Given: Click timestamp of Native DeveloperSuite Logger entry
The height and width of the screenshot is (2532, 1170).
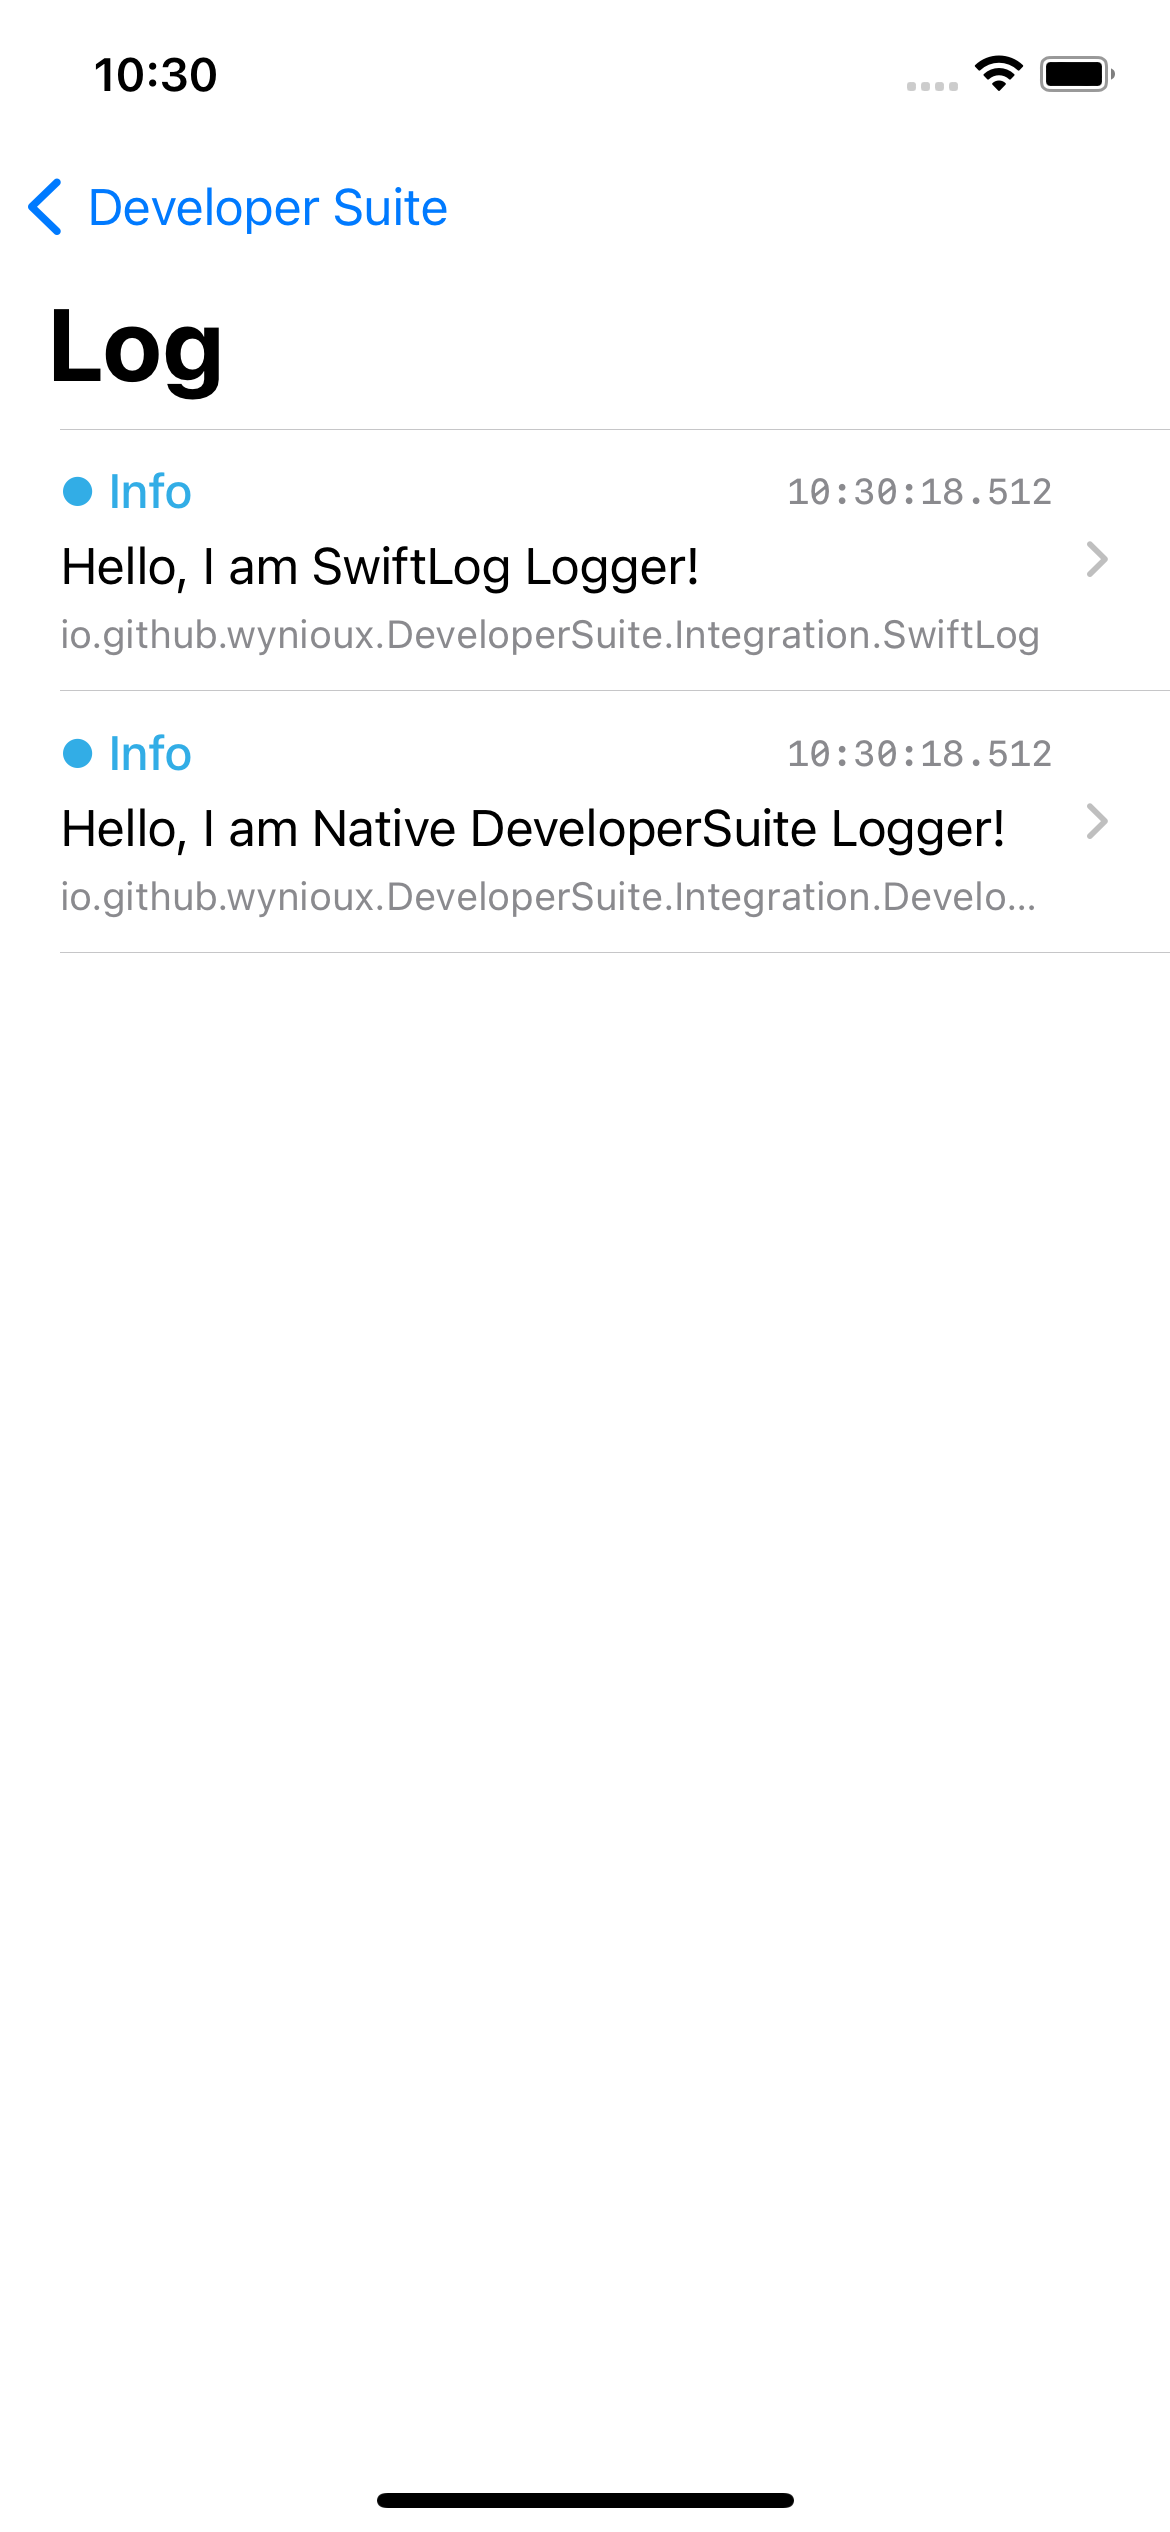Looking at the screenshot, I should [x=919, y=754].
